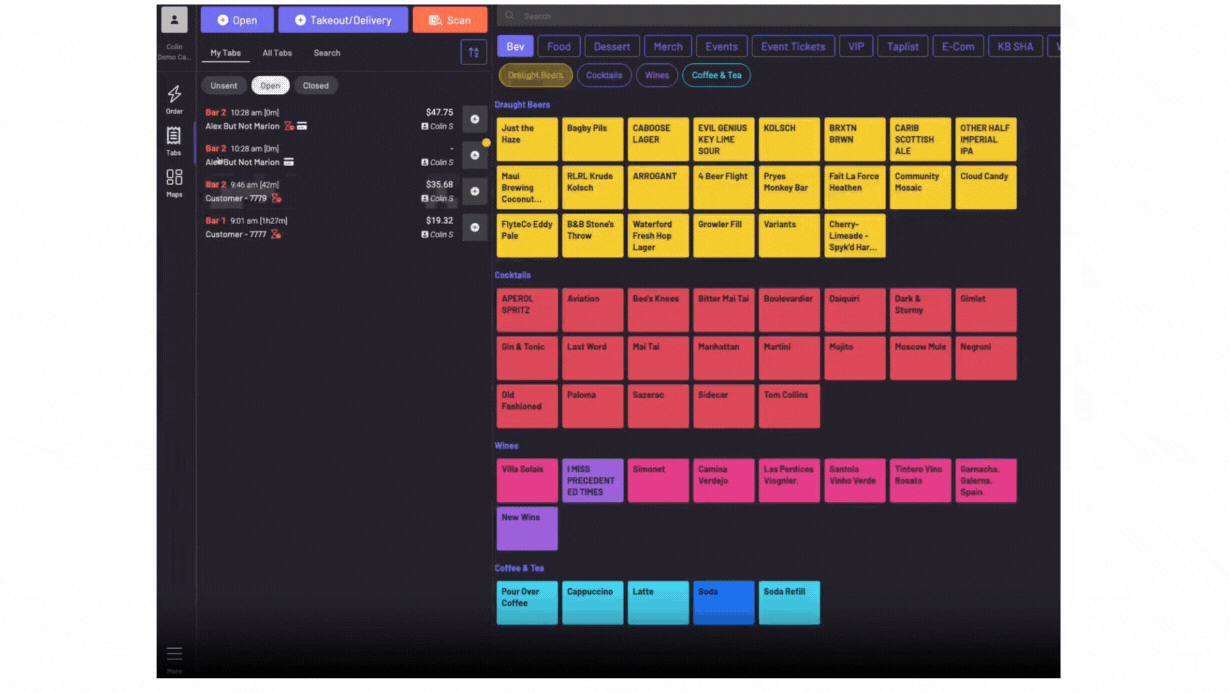Open the Order lightning bolt icon
This screenshot has height=693, width=1230.
point(174,95)
